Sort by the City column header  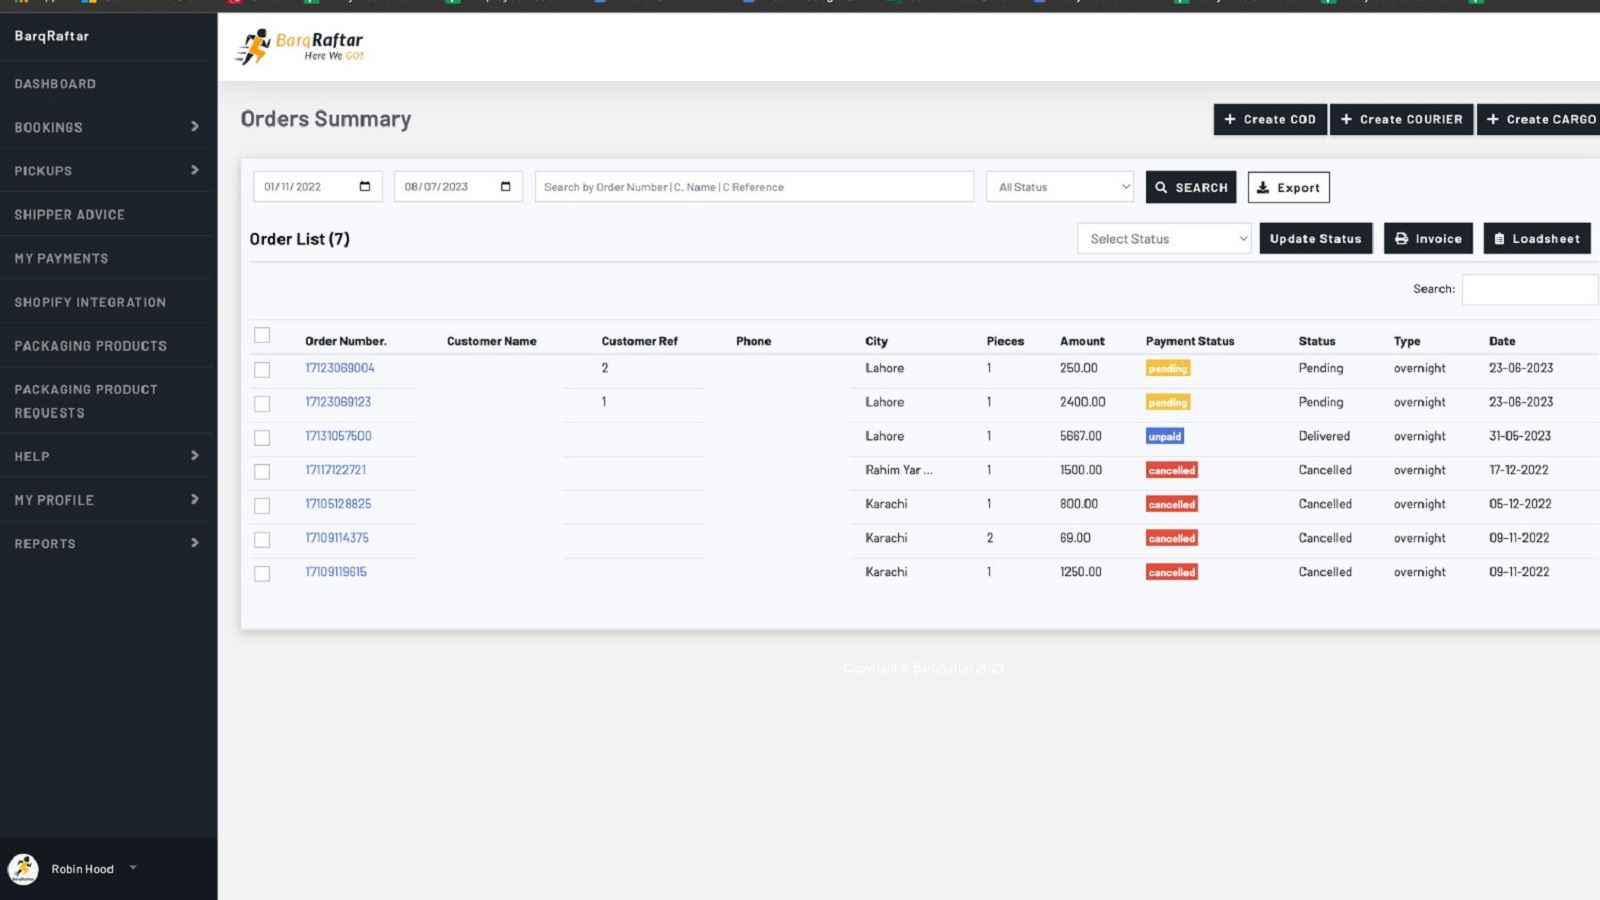876,341
